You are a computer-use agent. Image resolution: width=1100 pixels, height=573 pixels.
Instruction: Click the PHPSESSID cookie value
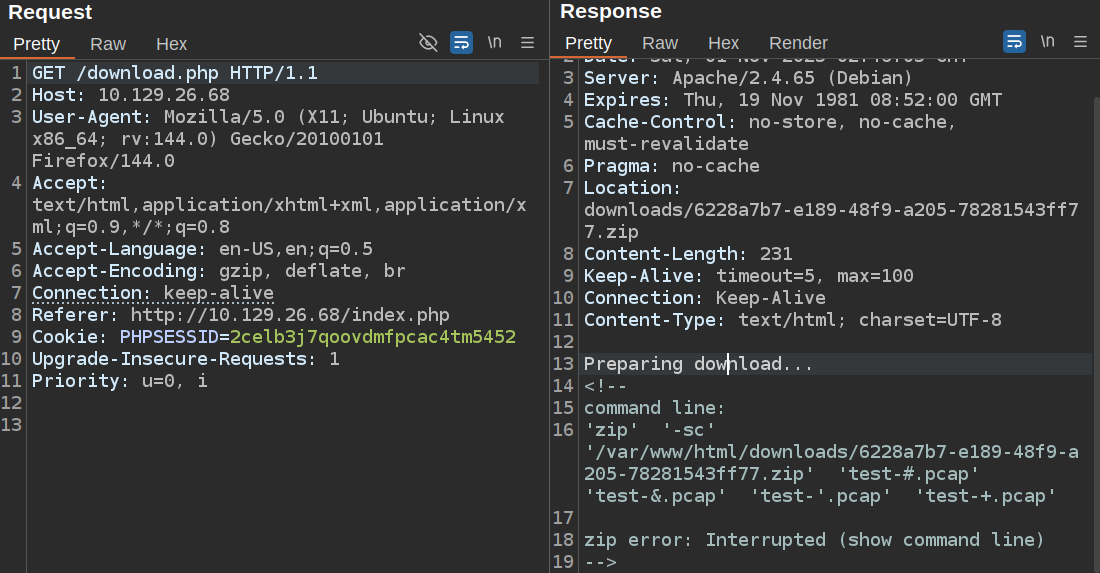pos(372,337)
